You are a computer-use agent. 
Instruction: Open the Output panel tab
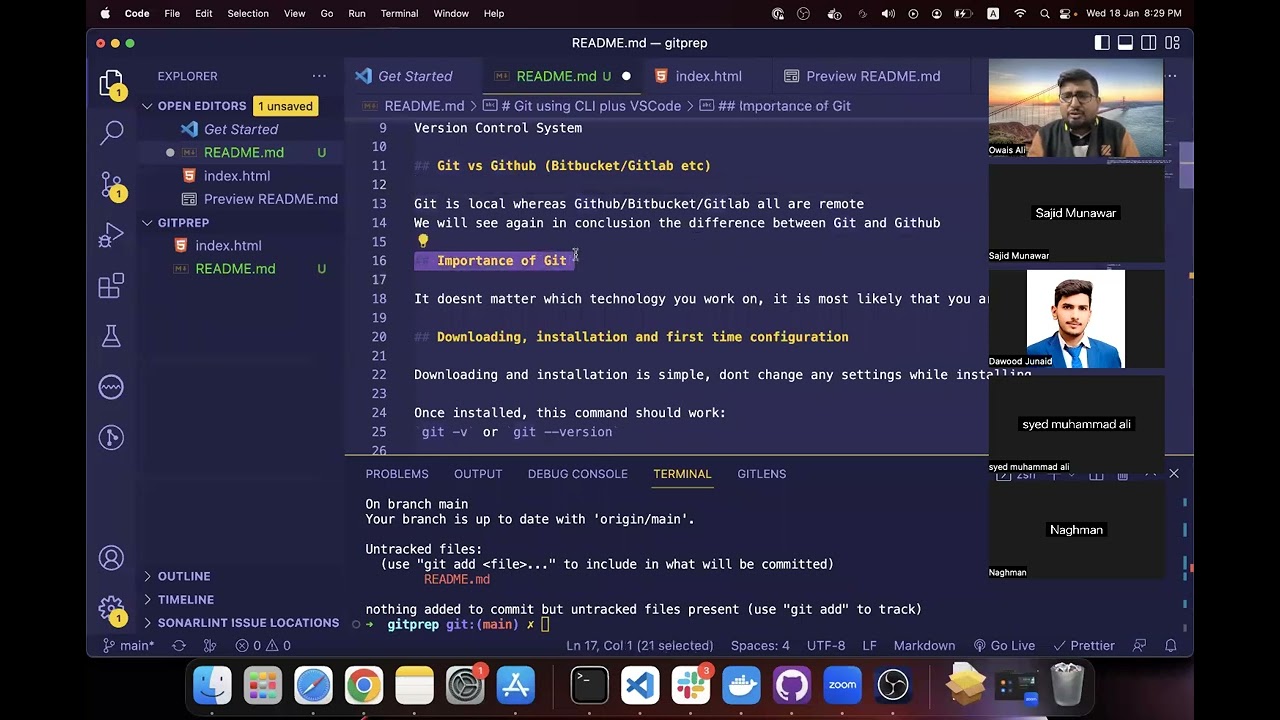pos(478,474)
